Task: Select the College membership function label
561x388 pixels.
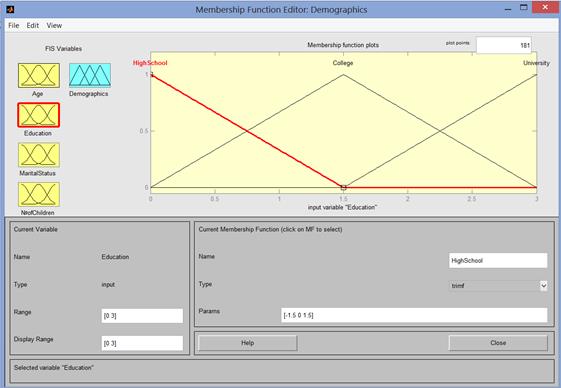Action: click(343, 63)
